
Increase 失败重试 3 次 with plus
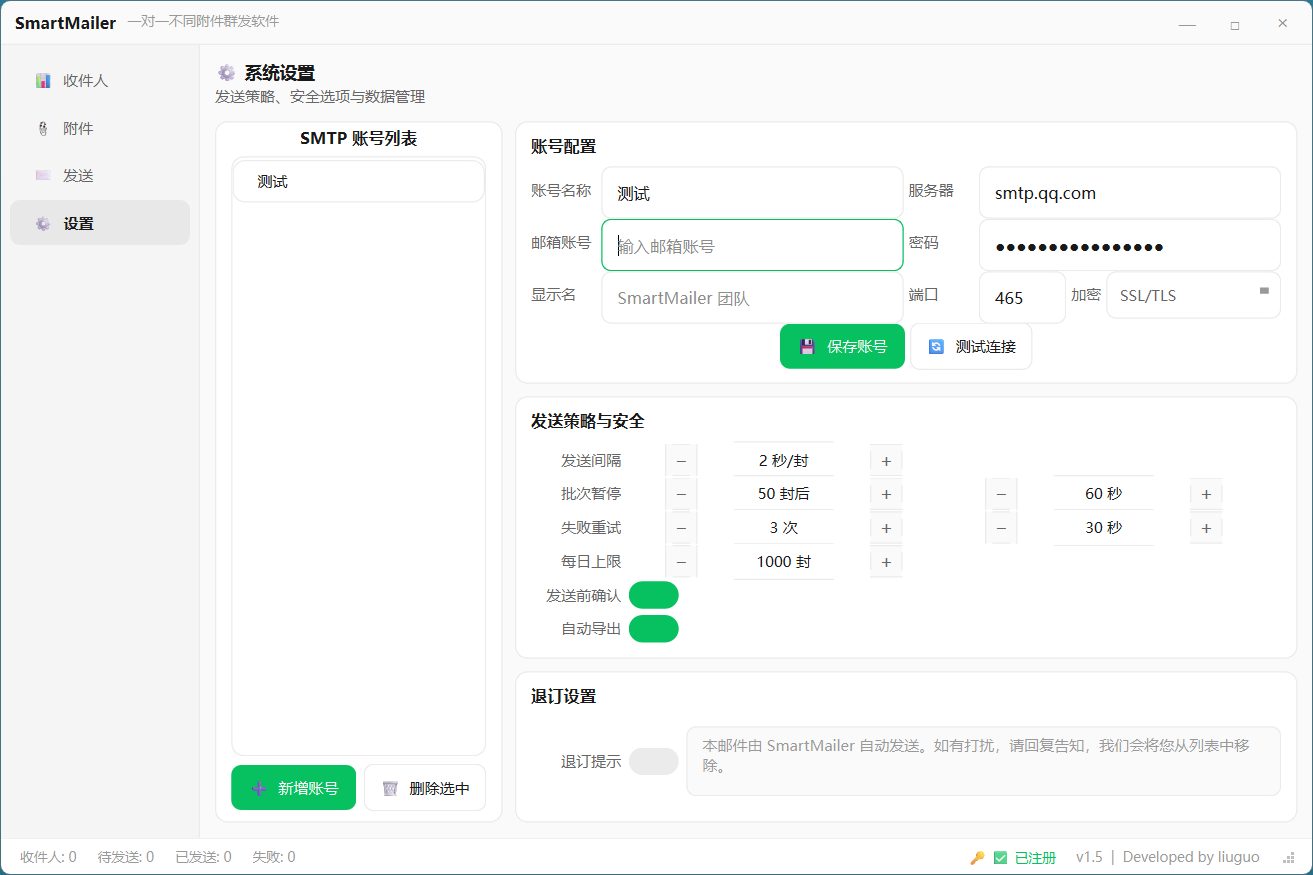pyautogui.click(x=886, y=528)
